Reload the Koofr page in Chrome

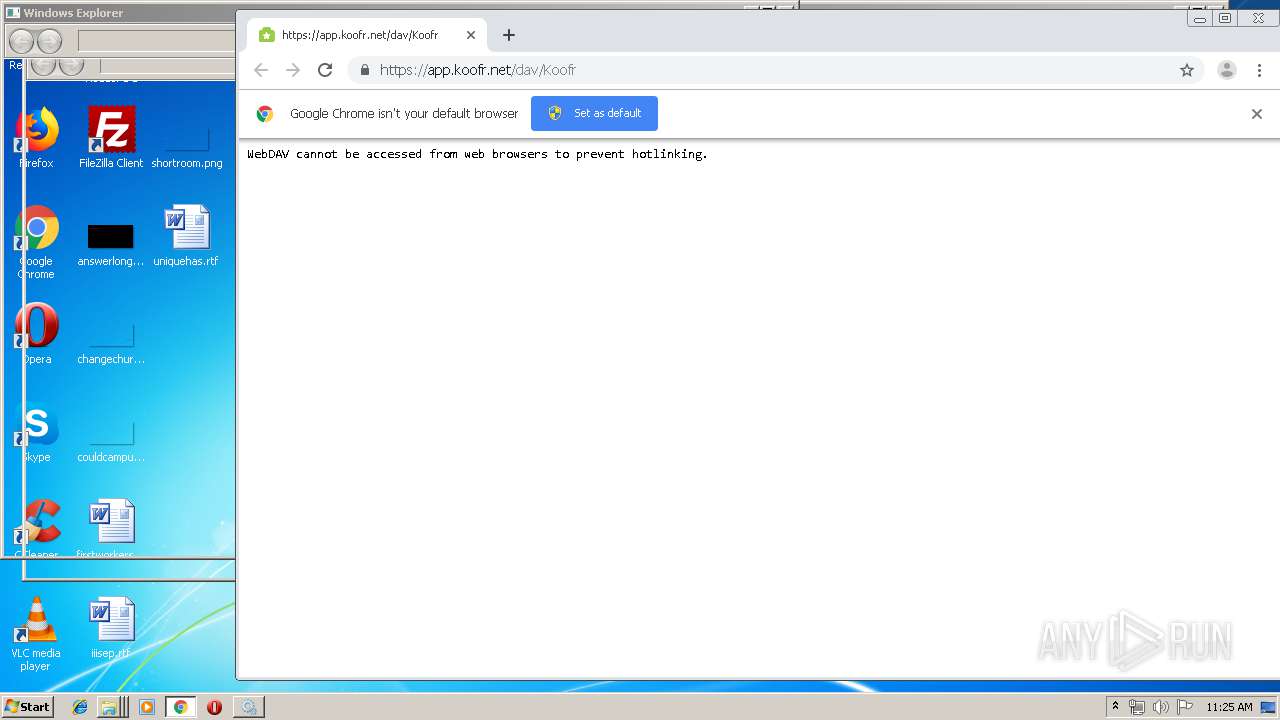[x=325, y=70]
